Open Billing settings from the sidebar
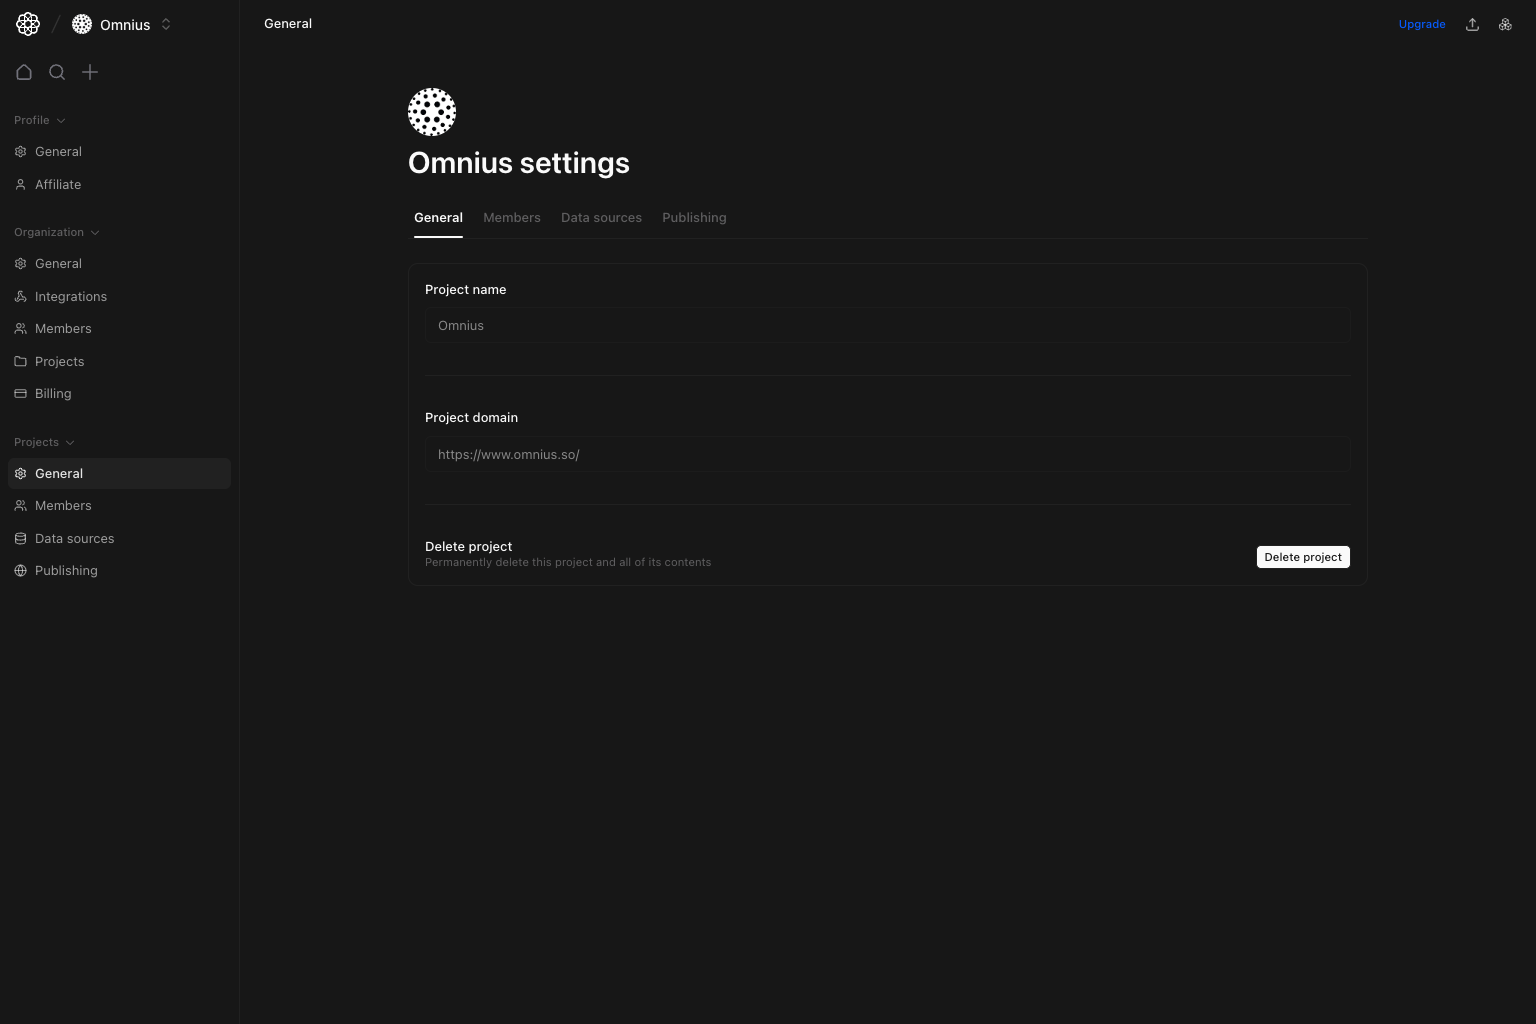Screen dimensions: 1536x1024 coord(52,393)
